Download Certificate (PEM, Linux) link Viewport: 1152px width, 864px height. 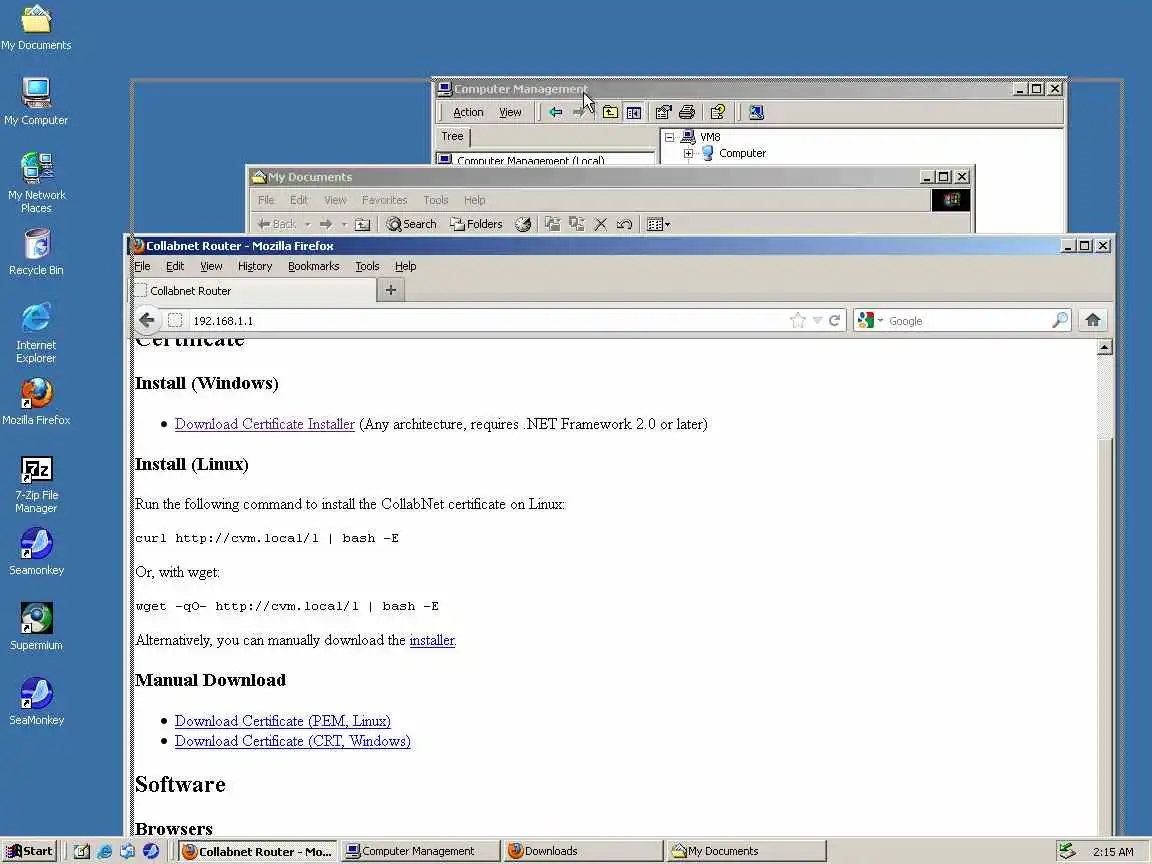(x=283, y=721)
